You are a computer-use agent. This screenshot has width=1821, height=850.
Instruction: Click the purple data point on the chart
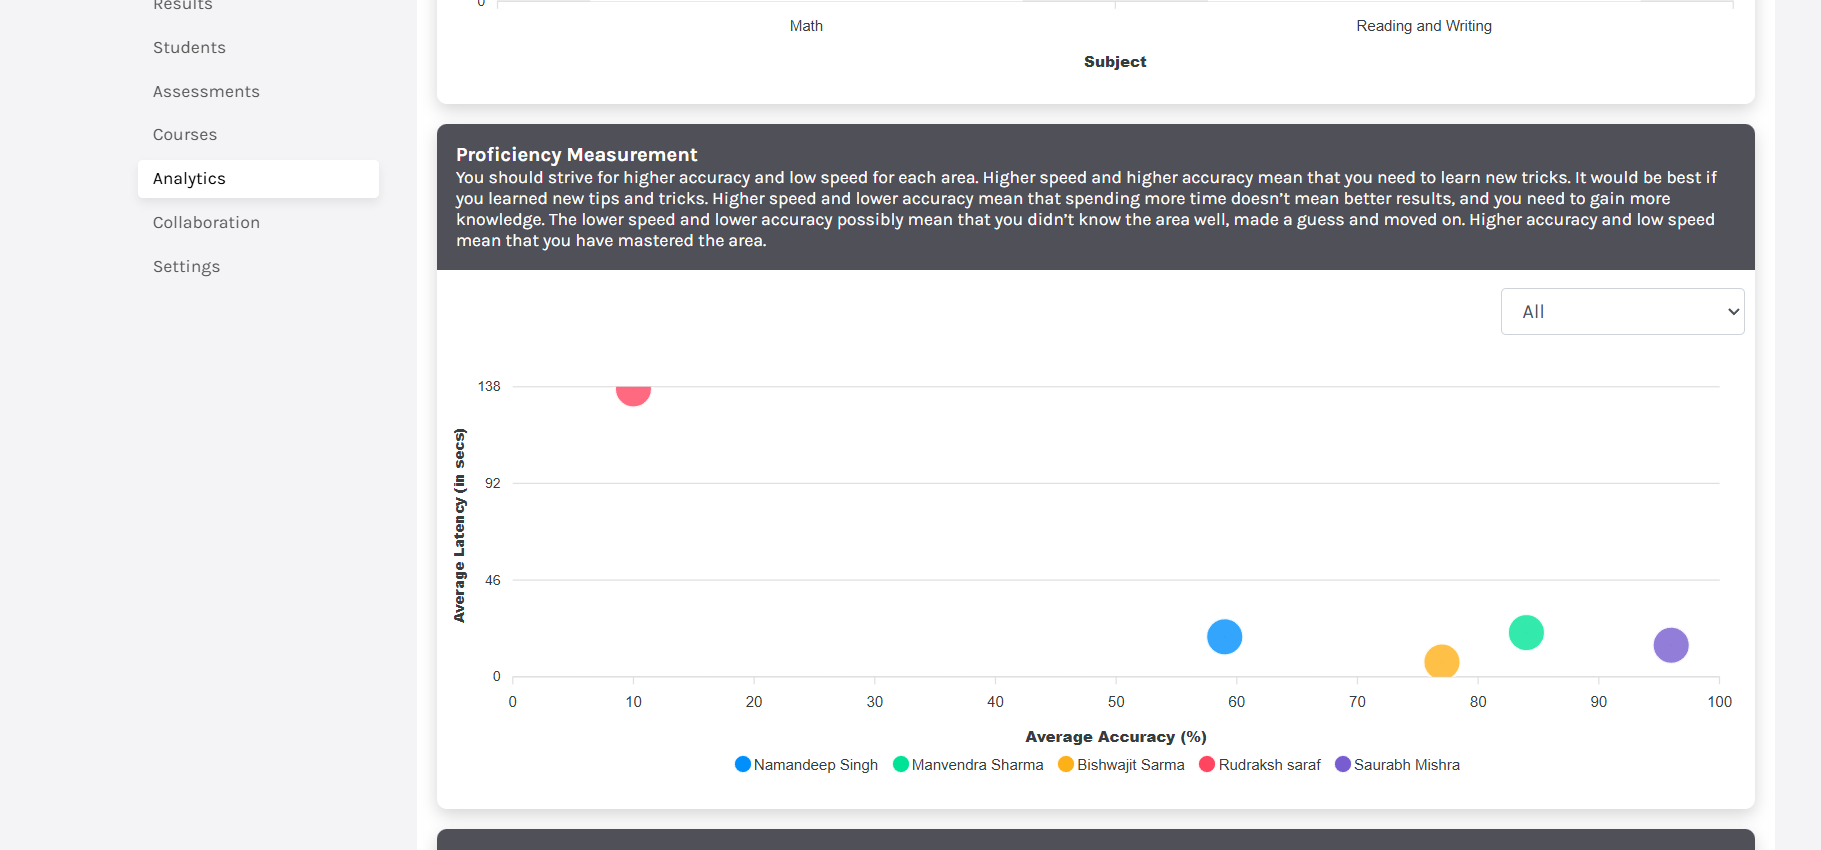point(1670,645)
